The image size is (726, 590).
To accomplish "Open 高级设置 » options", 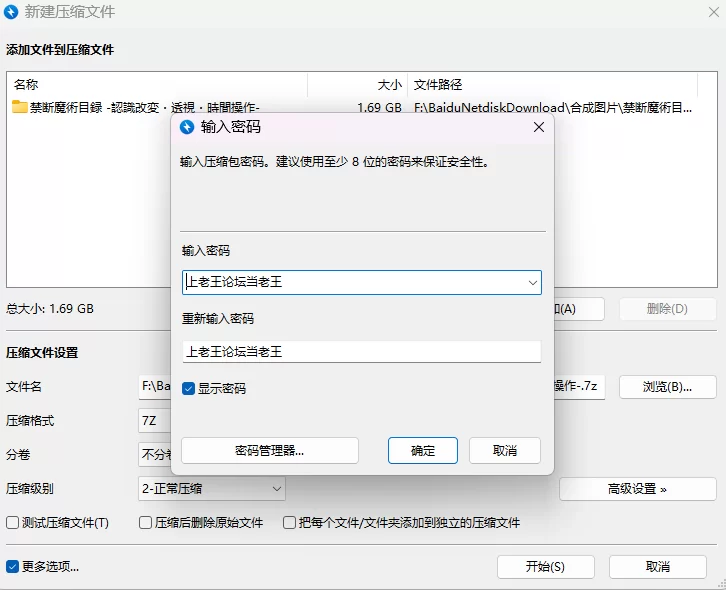I will coord(638,489).
